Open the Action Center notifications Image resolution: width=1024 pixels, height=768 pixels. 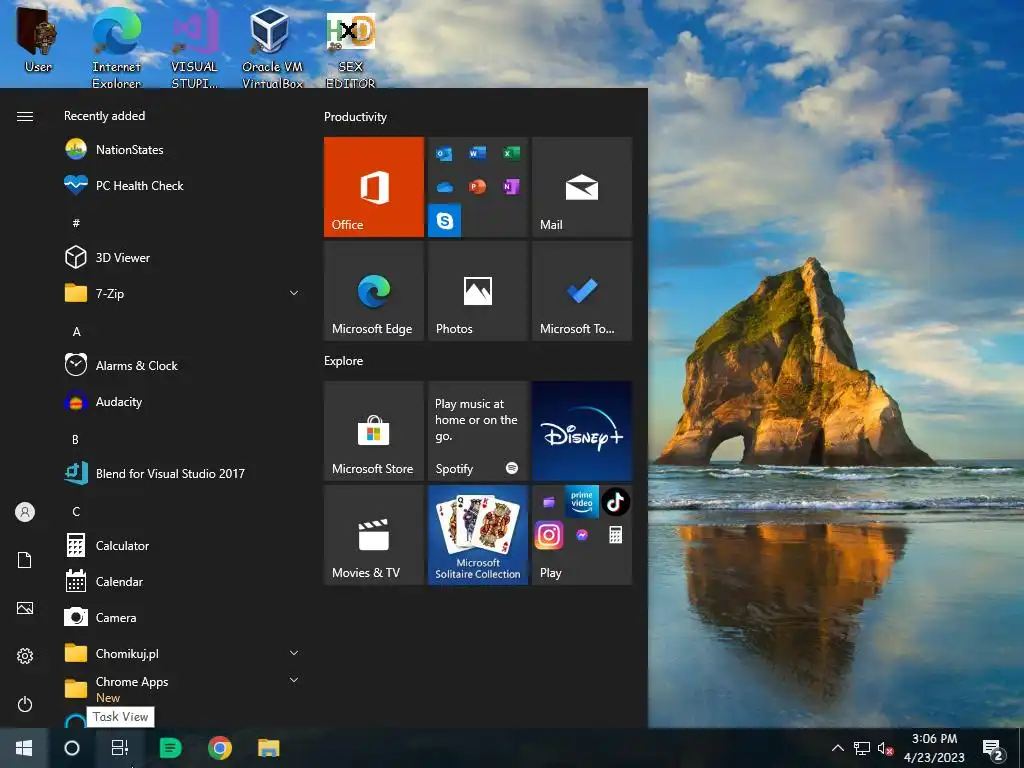click(993, 750)
